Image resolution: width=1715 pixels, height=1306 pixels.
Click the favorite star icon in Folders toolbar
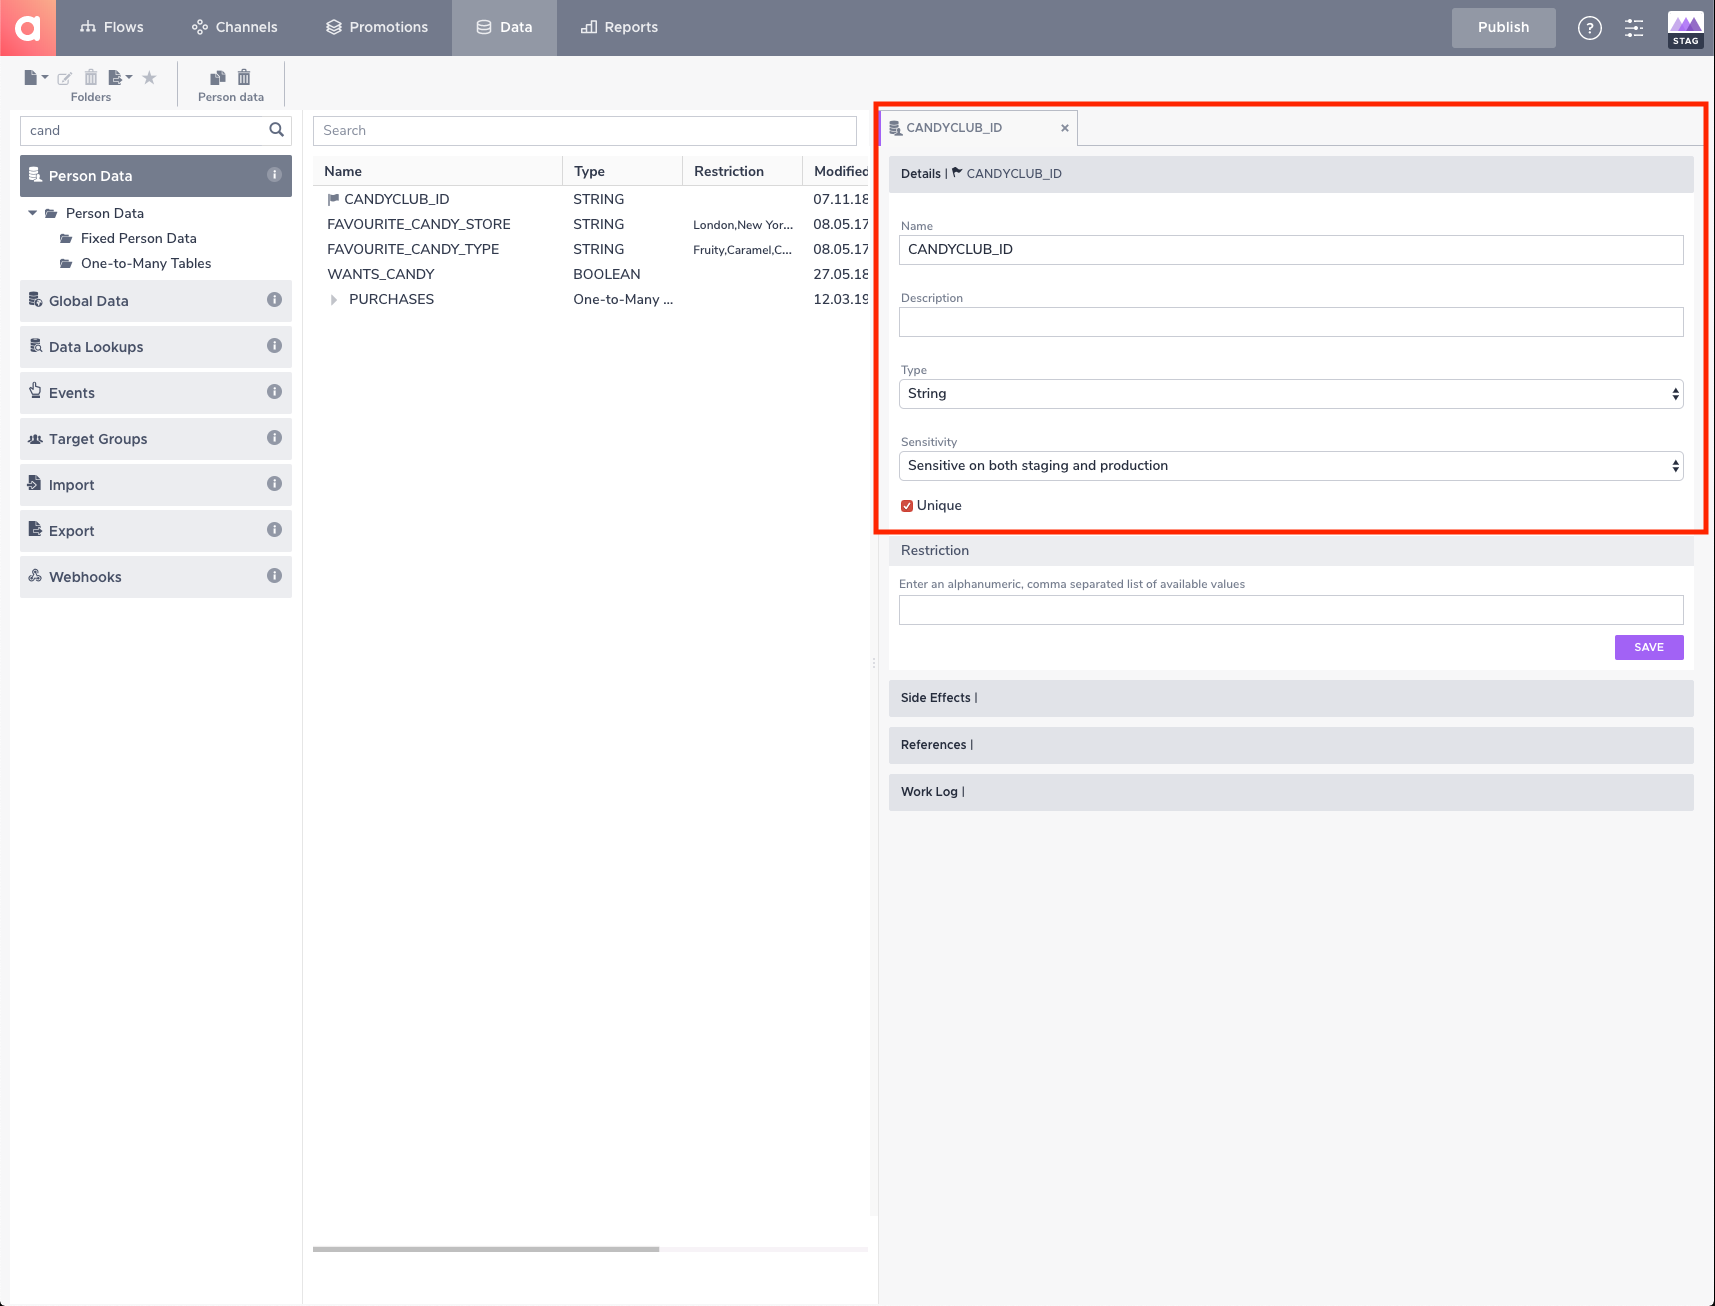(149, 77)
